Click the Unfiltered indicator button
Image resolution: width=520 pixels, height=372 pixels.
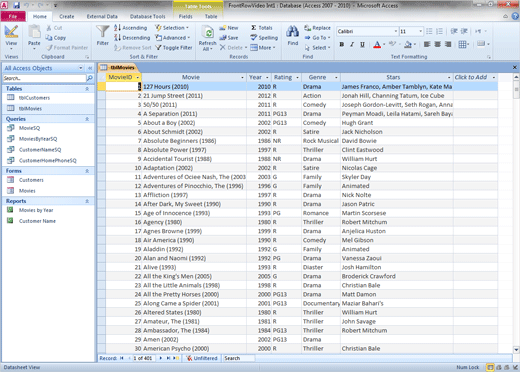point(202,358)
